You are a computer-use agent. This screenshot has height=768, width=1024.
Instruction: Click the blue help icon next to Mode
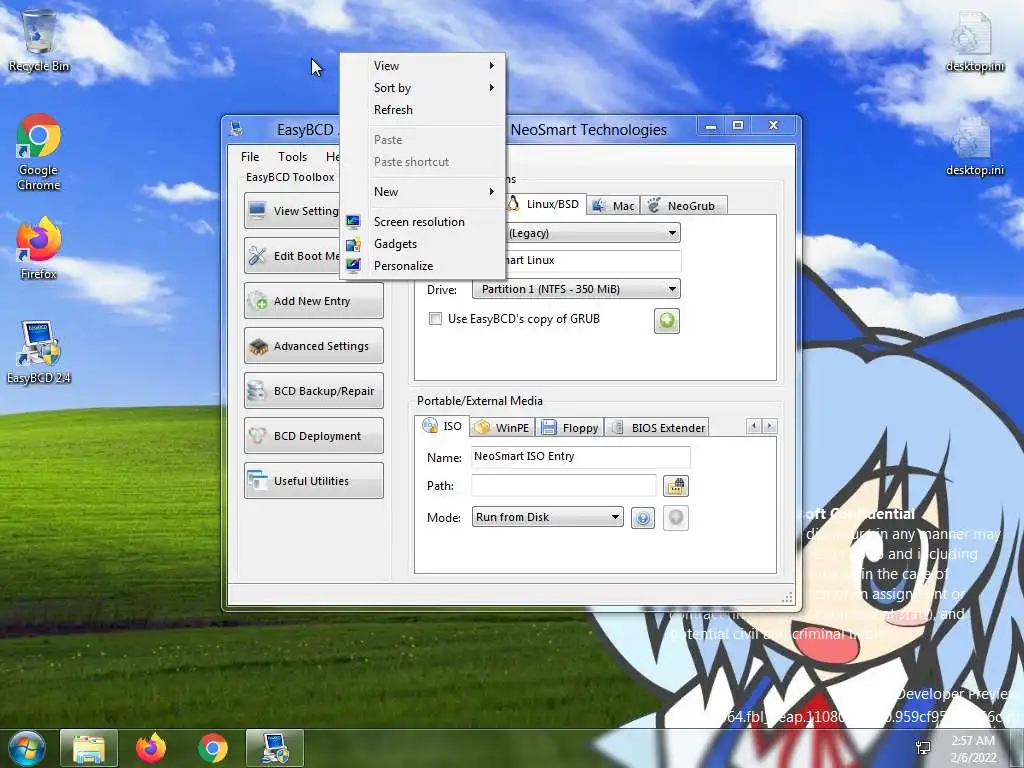(x=643, y=518)
